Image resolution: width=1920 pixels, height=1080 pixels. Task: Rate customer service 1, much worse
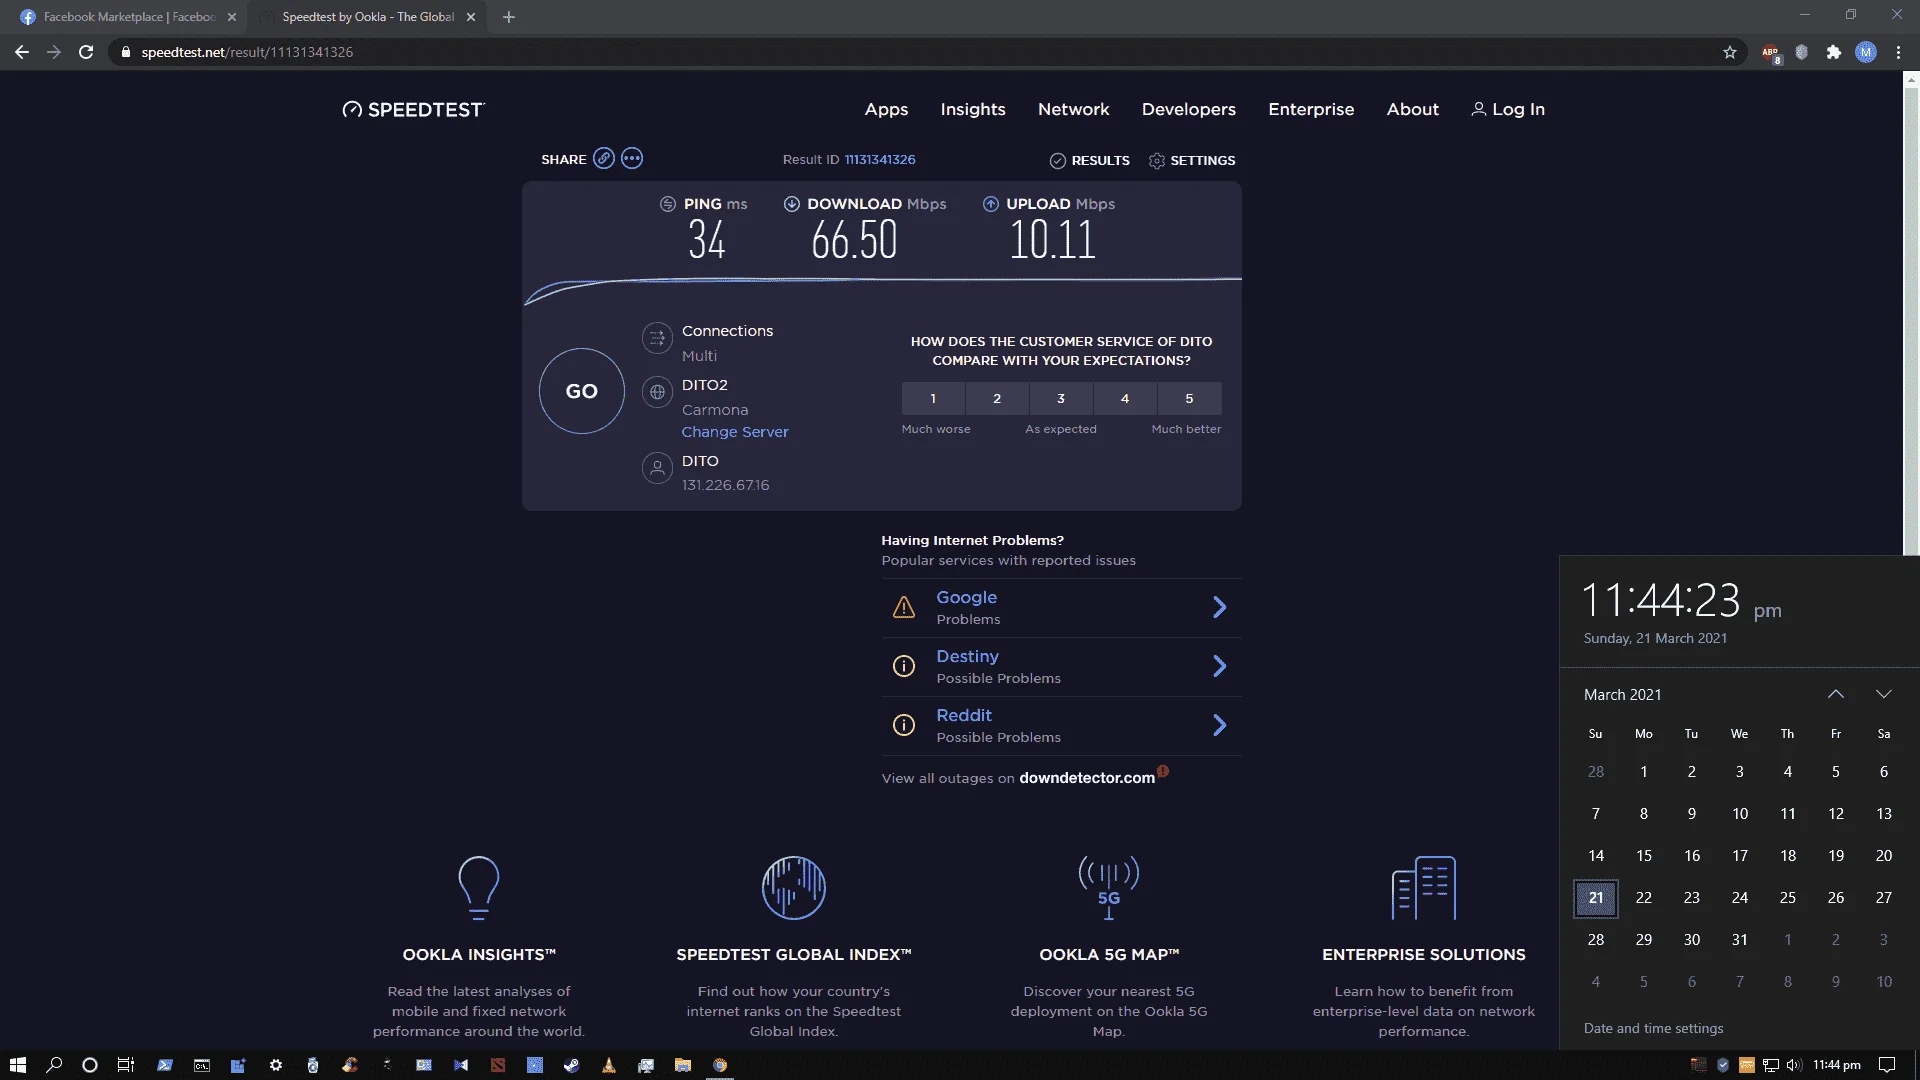pos(933,398)
